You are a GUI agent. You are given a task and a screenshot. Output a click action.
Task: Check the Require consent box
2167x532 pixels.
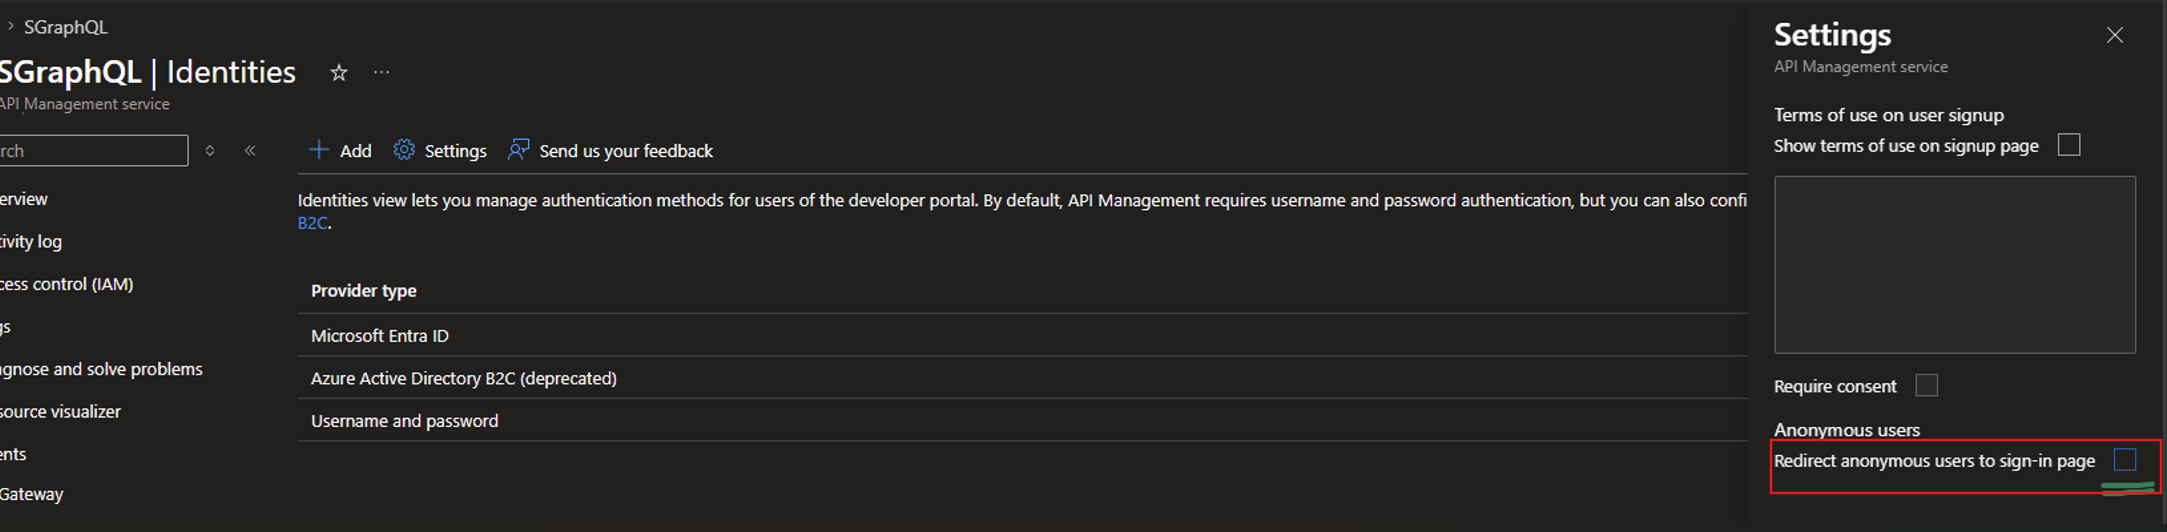pyautogui.click(x=1926, y=386)
